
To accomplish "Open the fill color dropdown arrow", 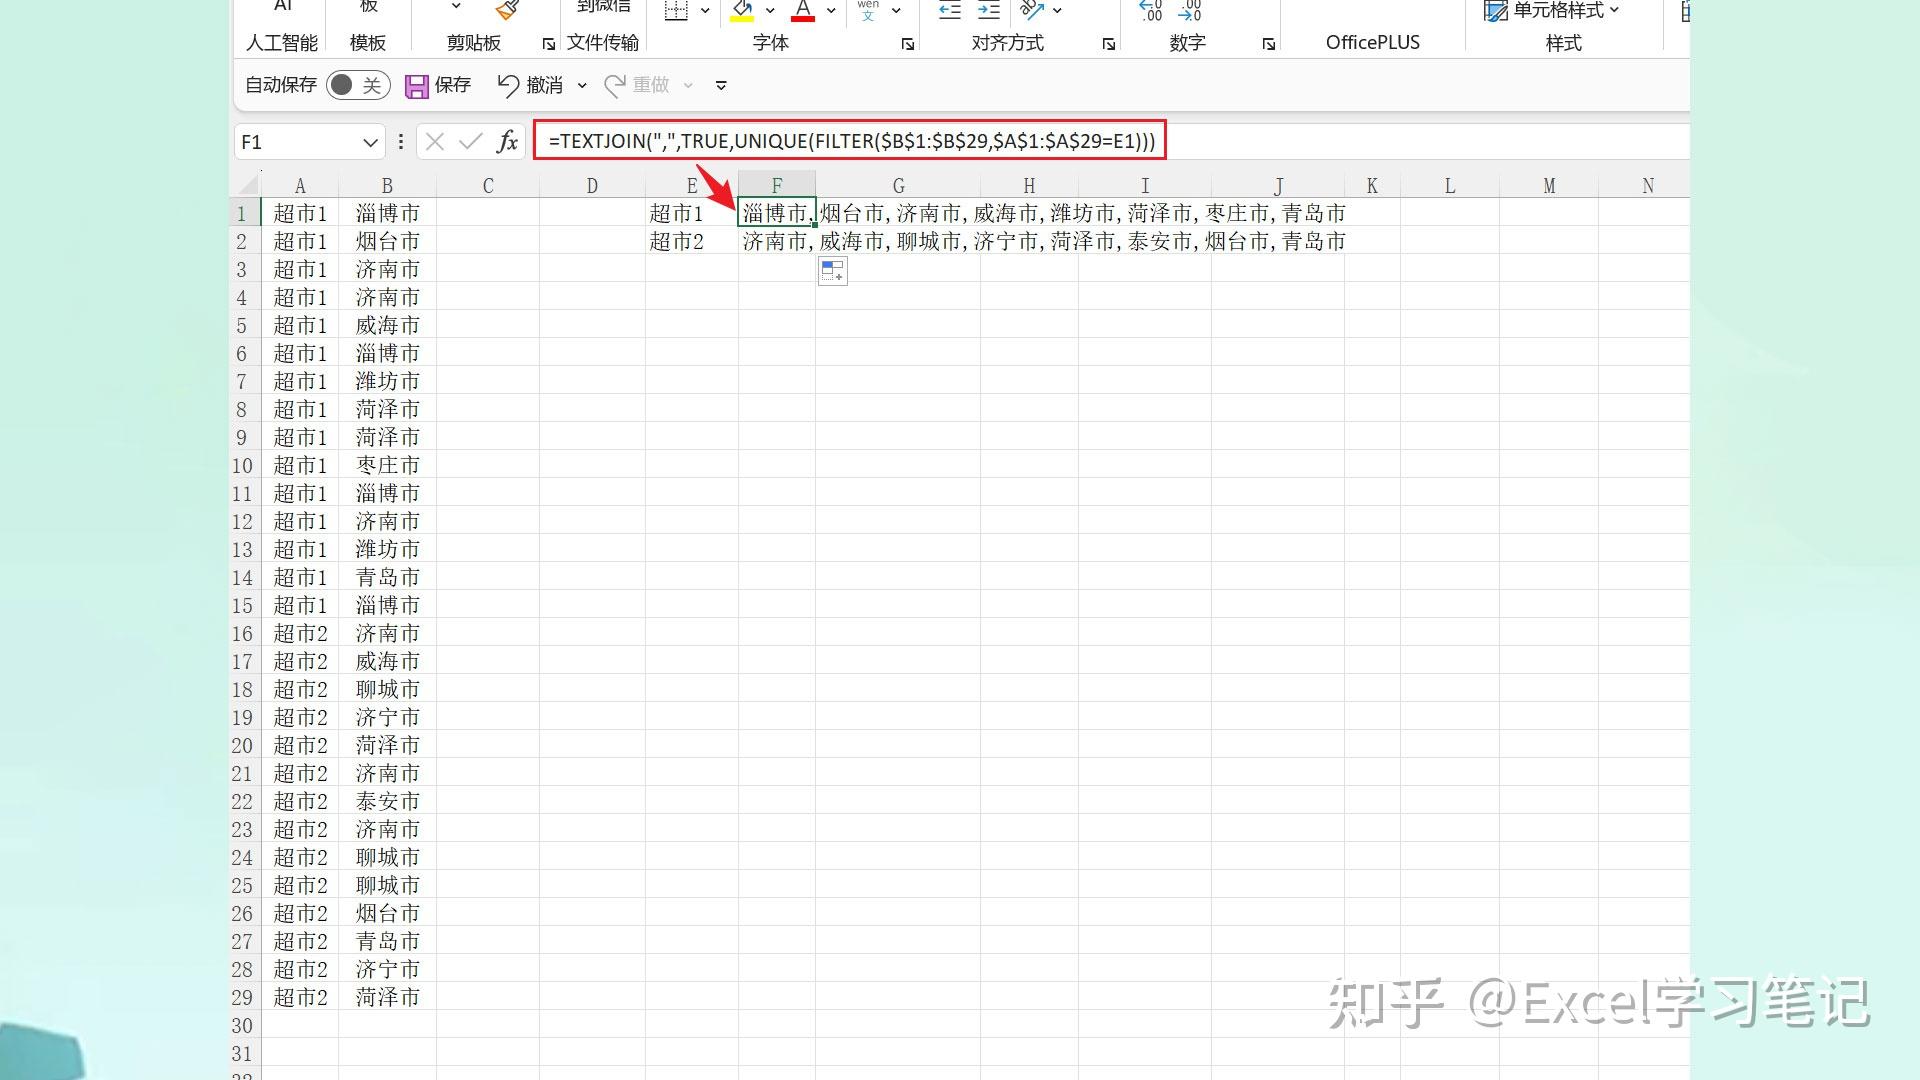I will [x=770, y=10].
